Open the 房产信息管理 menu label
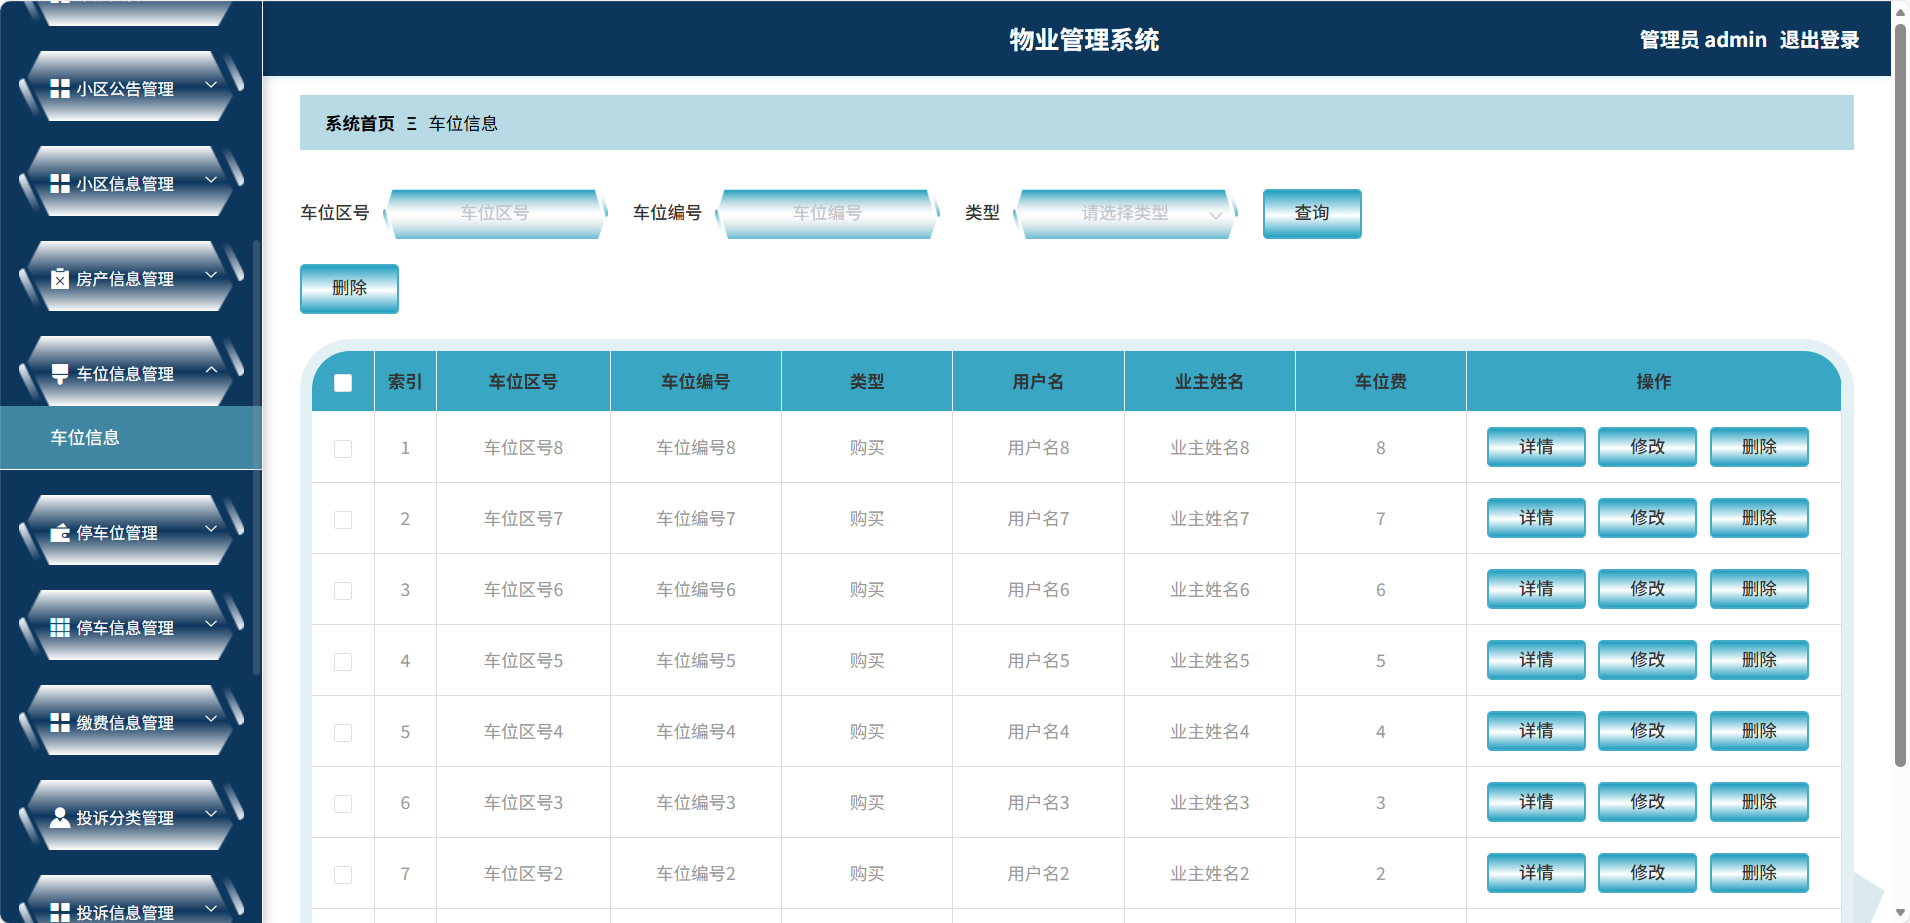Viewport: 1910px width, 923px height. [125, 279]
